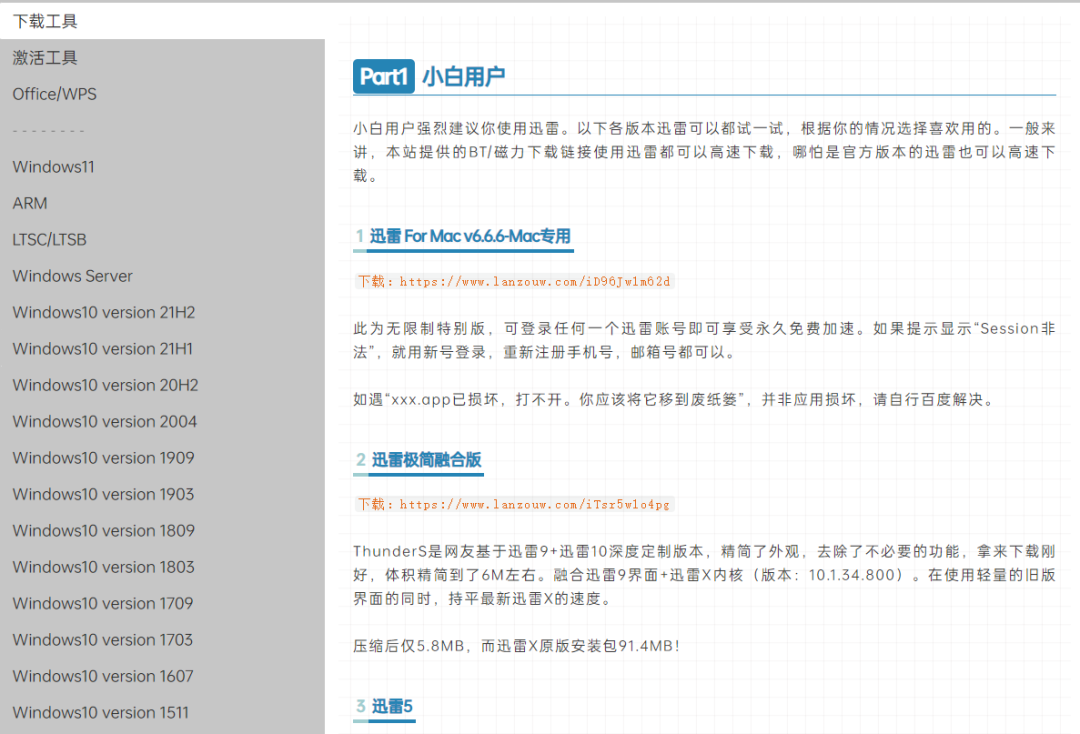Screen dimensions: 1080x734
Task: Select Windows10 version 1909
Action: pos(102,457)
